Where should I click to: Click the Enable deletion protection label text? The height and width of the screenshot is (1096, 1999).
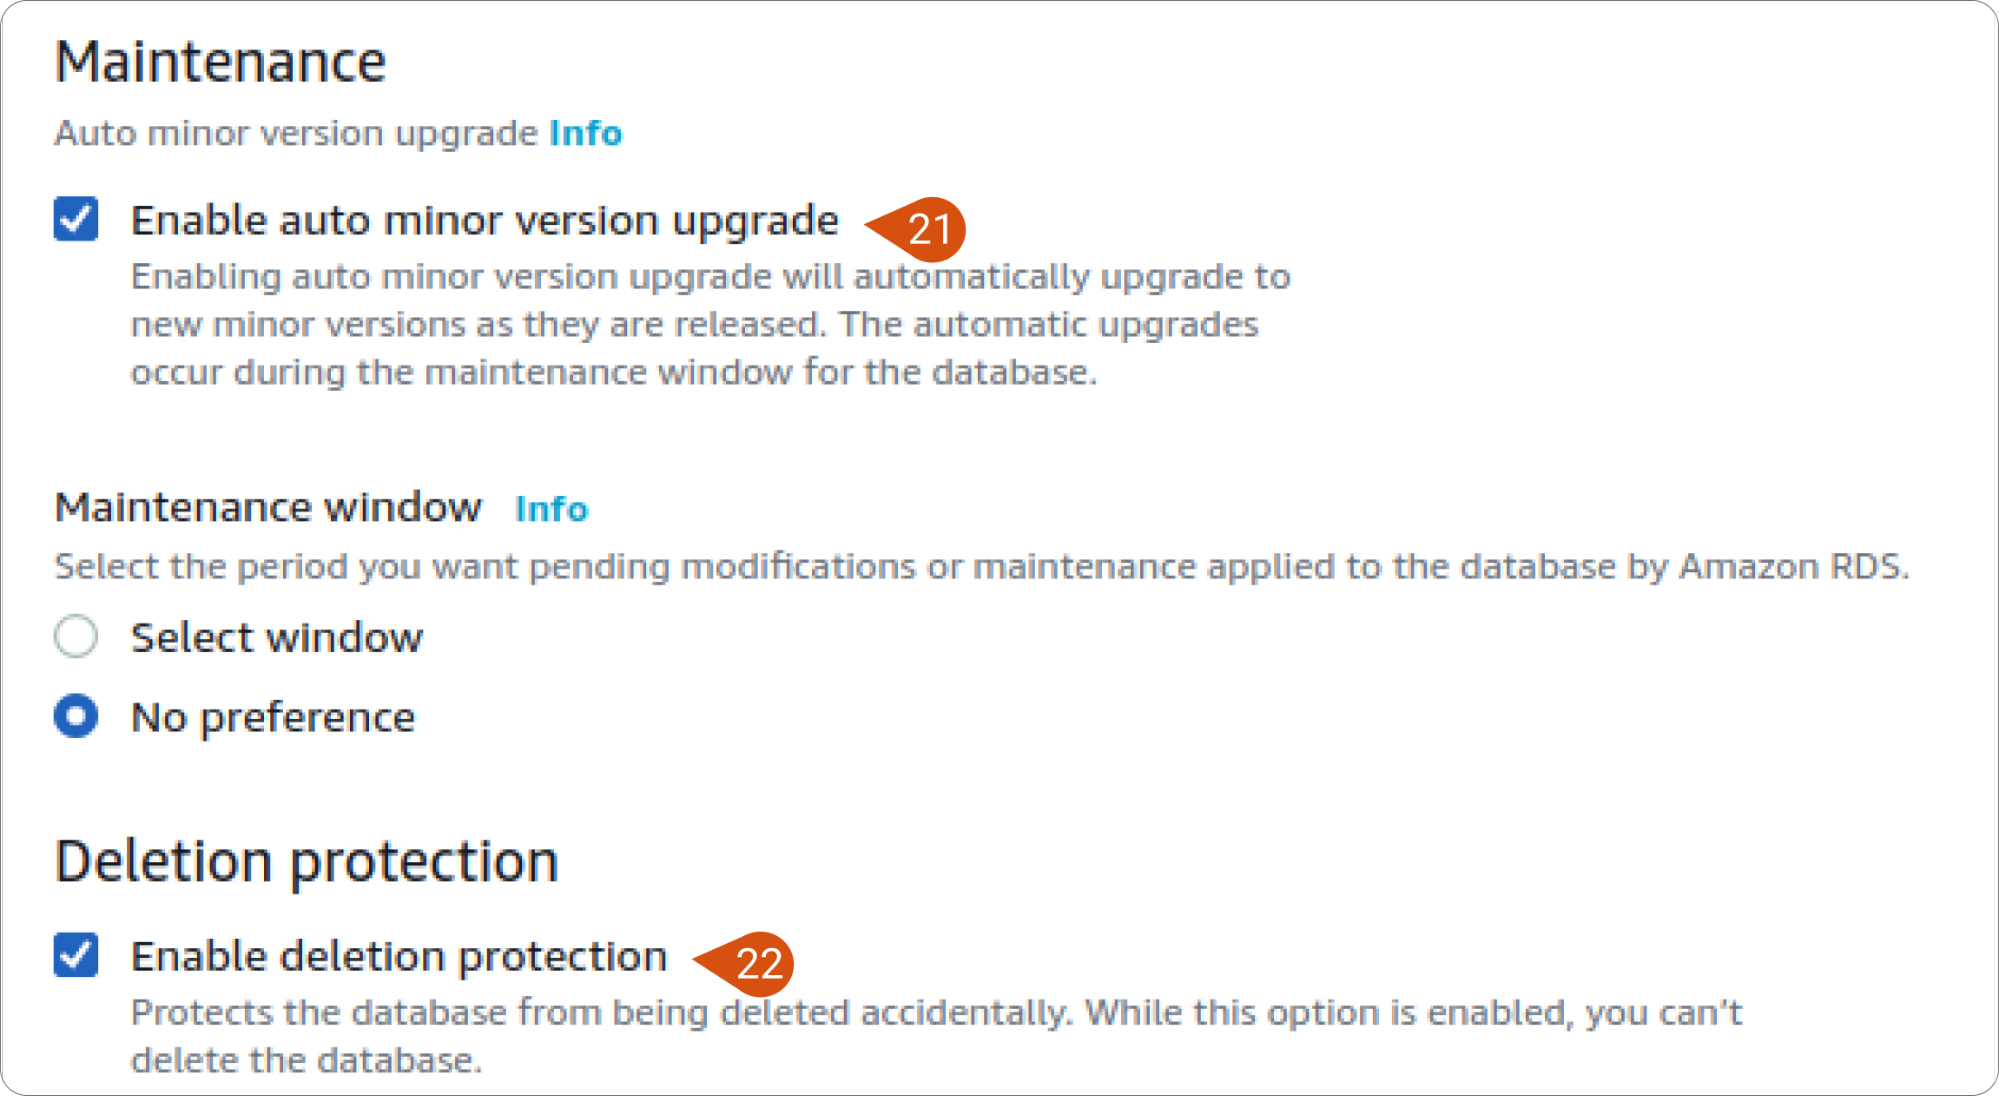click(399, 957)
